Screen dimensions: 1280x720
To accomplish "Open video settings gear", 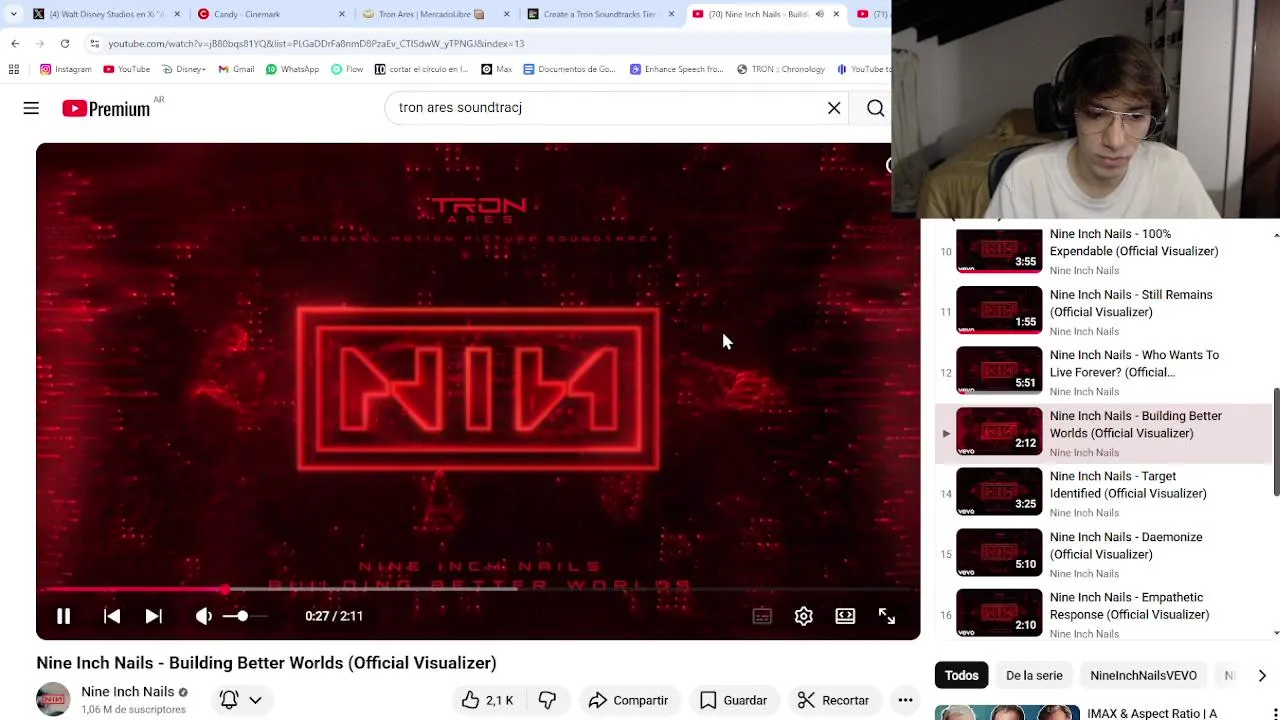I will coord(803,616).
